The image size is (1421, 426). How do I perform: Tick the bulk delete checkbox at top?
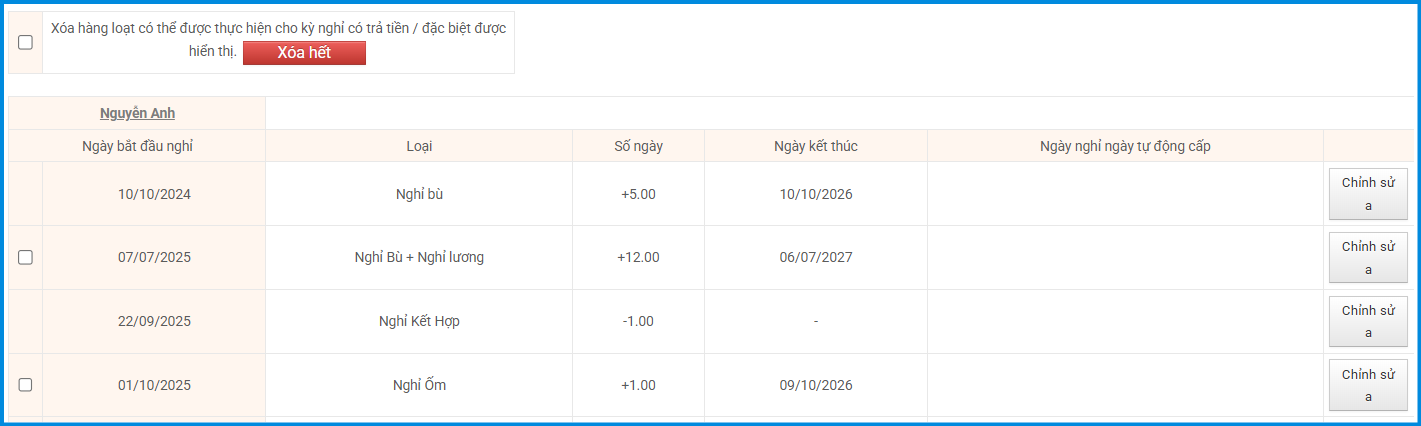click(25, 42)
